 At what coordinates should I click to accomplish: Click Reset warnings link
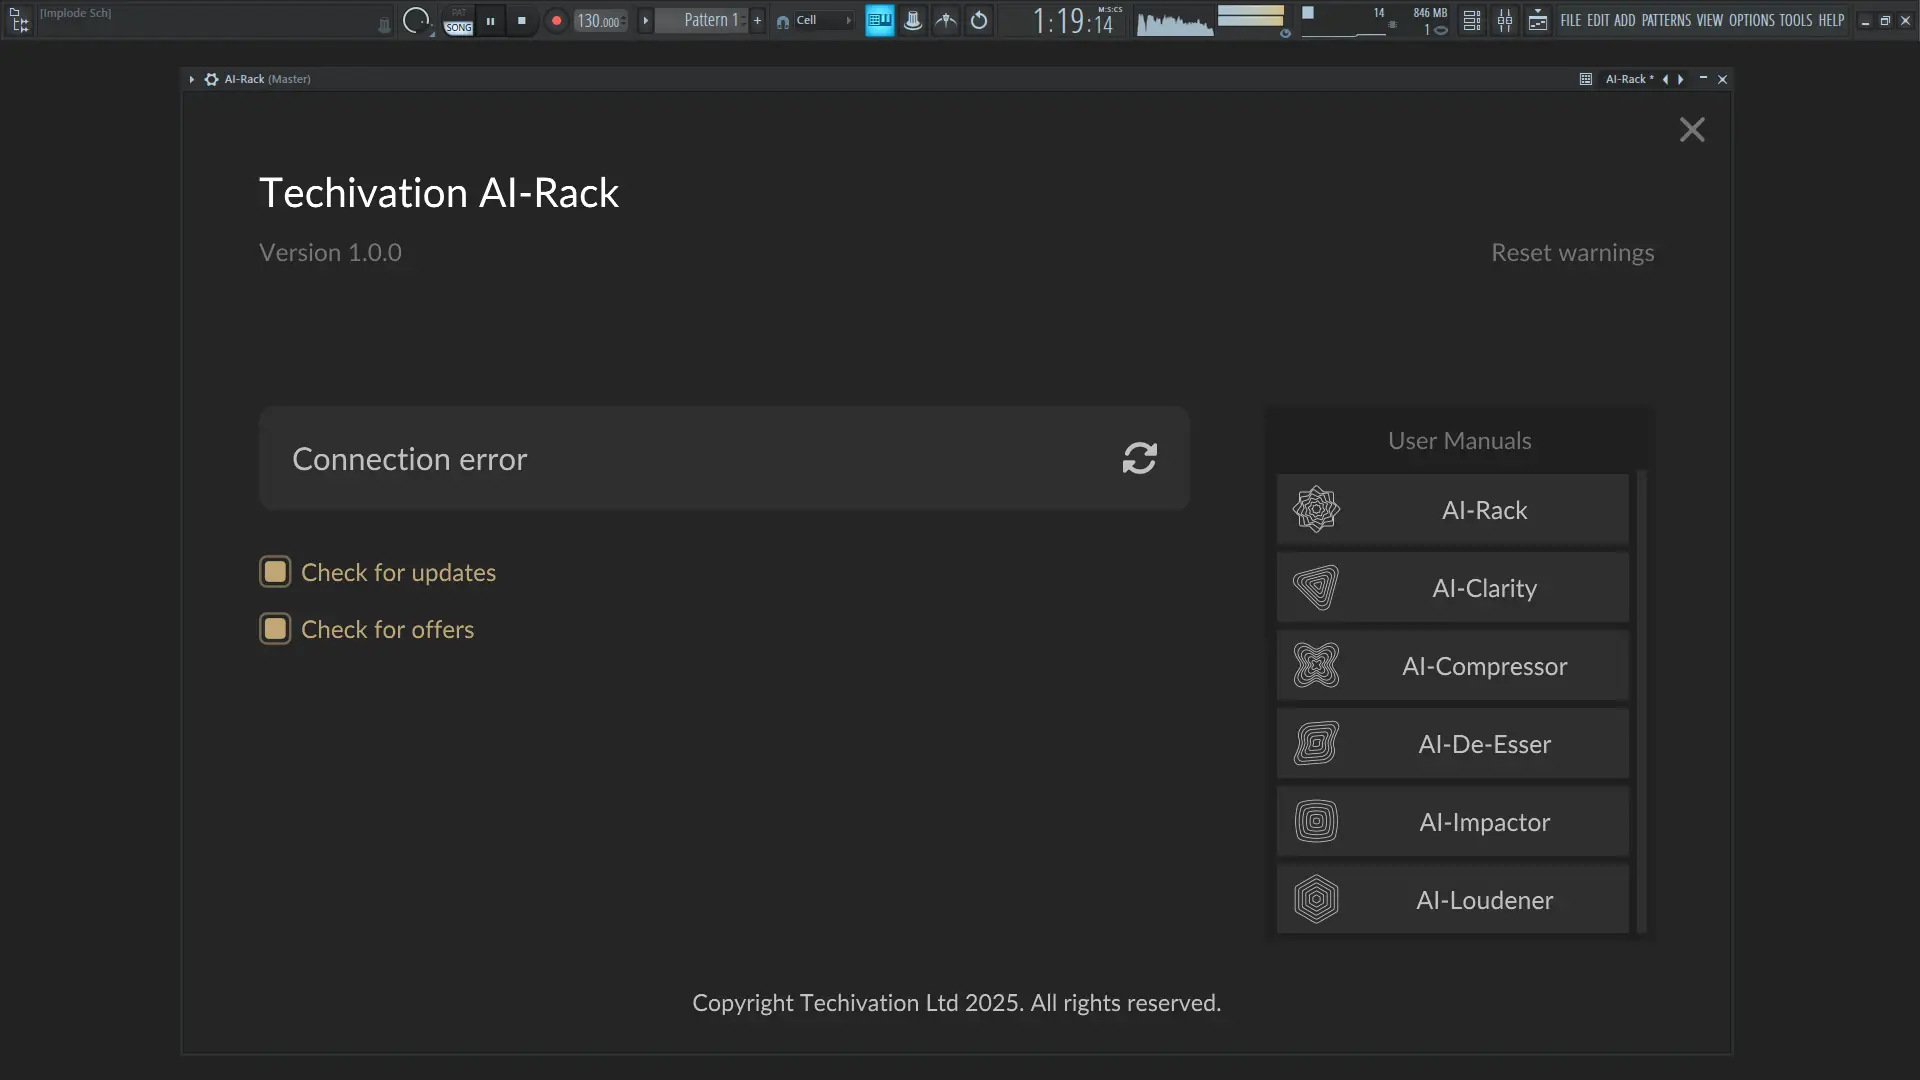1572,253
